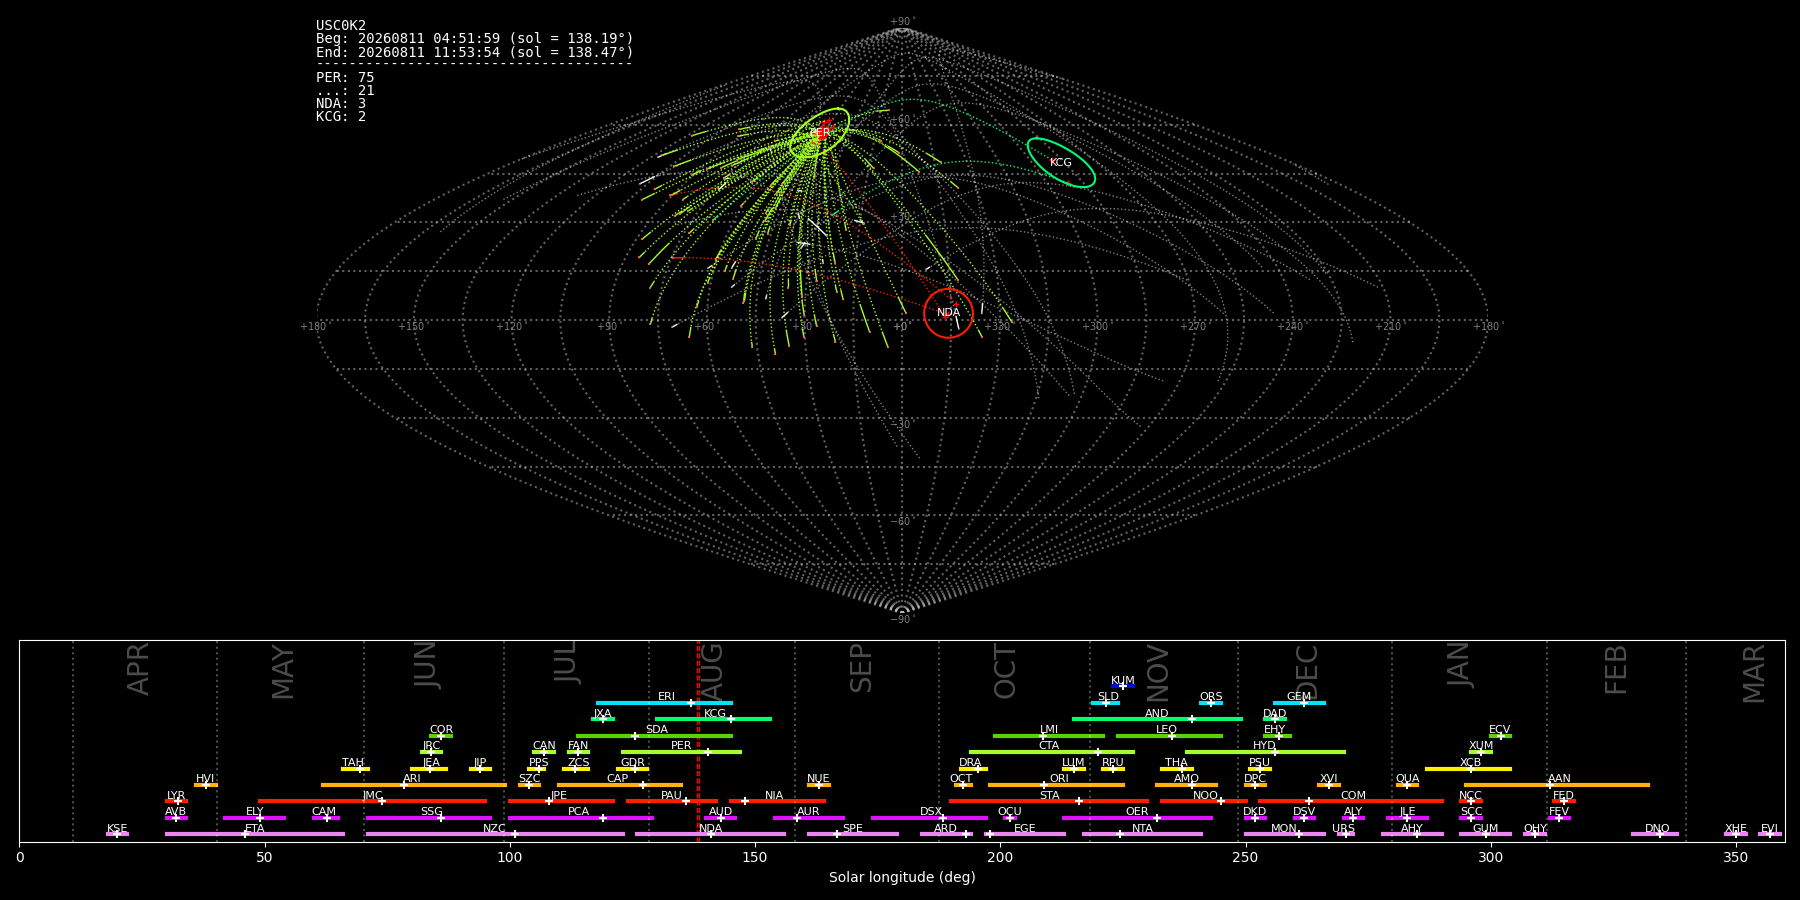
Task: Click the USC0K2 station title text
Action: pyautogui.click(x=341, y=26)
